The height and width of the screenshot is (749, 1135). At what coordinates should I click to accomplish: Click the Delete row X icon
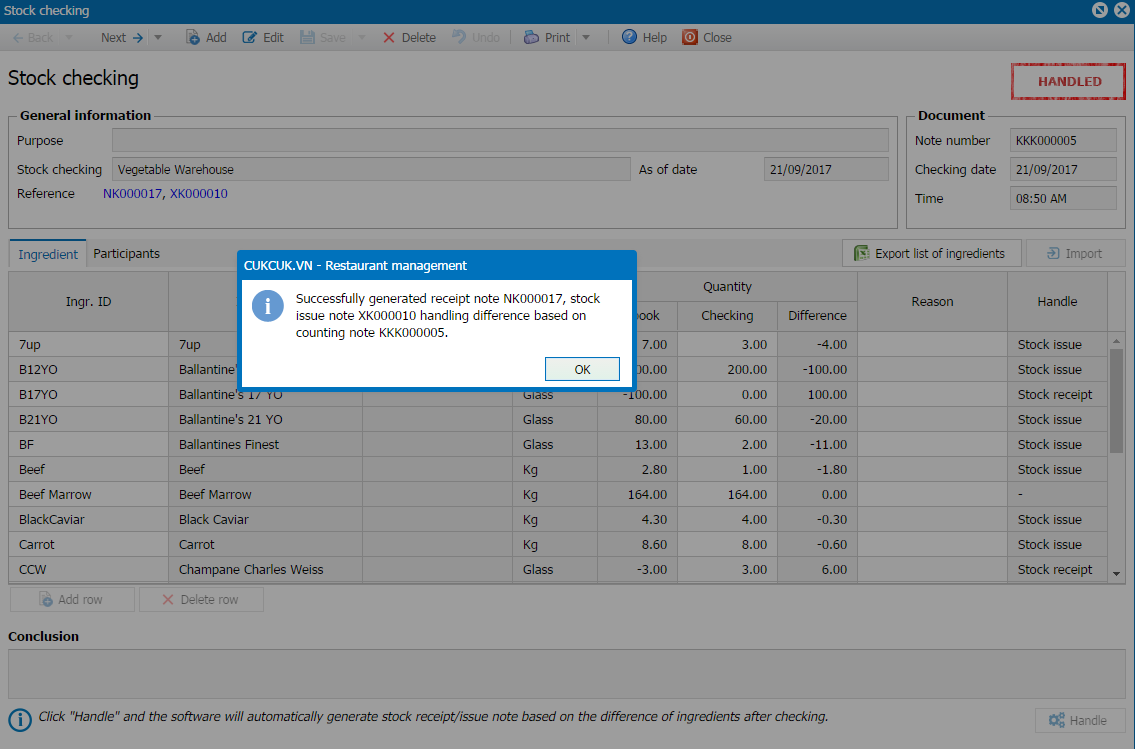[168, 600]
